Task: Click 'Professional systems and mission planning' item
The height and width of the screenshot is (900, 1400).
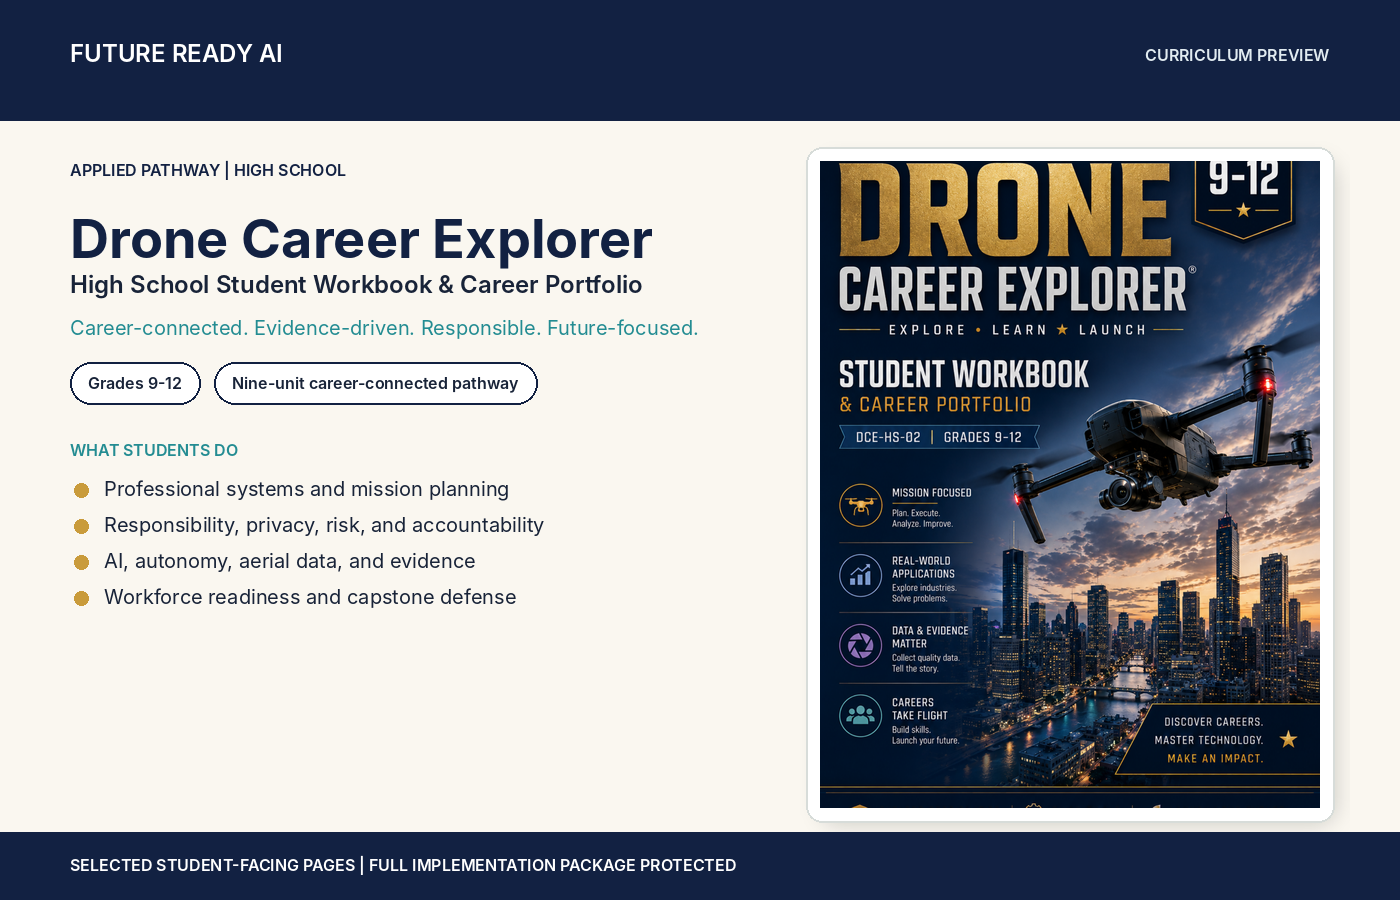Action: [x=306, y=489]
